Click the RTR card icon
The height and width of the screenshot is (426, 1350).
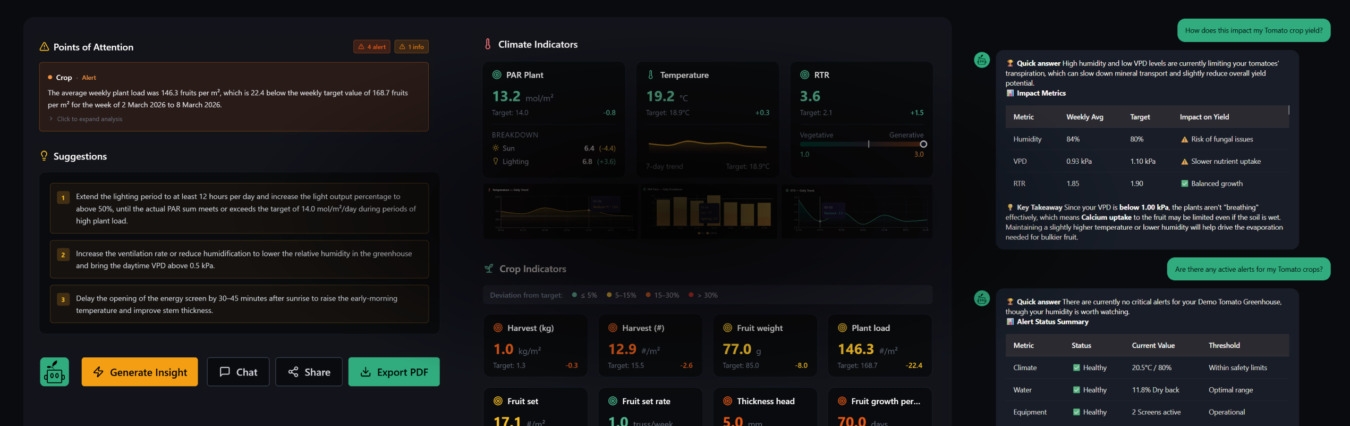[x=805, y=75]
